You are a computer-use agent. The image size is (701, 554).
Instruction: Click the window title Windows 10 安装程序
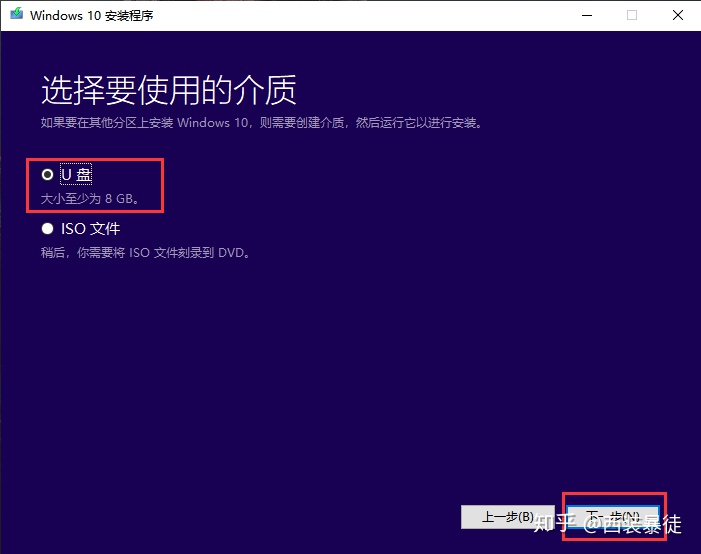(x=92, y=16)
